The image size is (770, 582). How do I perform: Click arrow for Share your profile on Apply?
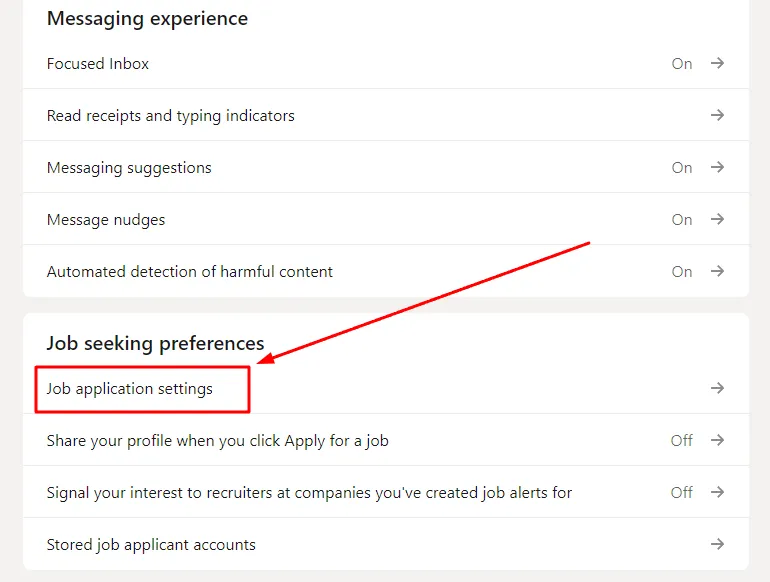point(717,440)
